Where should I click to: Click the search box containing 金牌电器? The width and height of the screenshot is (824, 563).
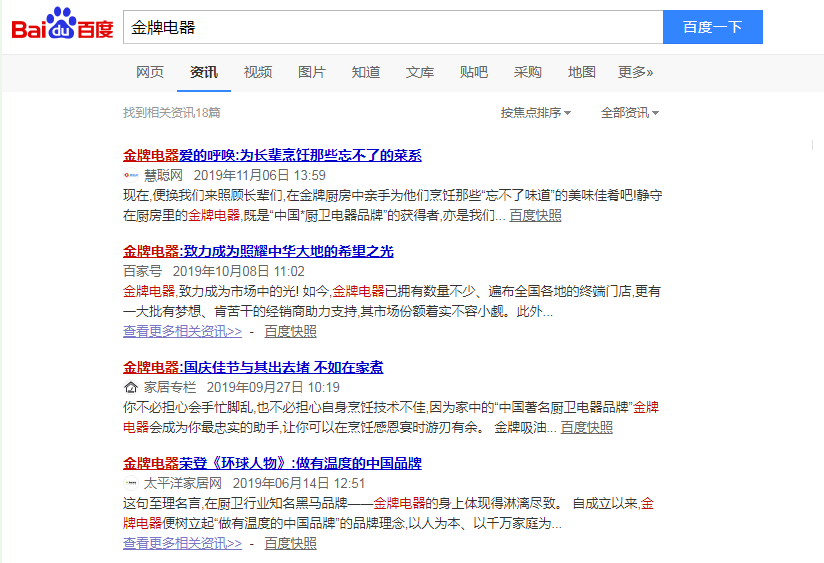click(x=393, y=27)
